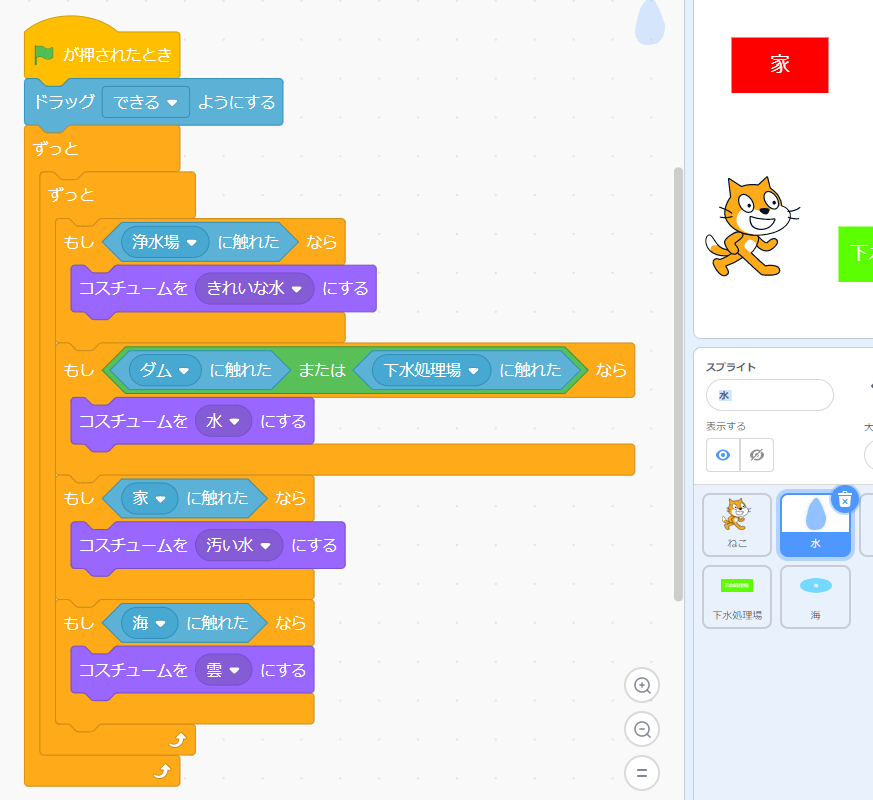Expand the 汚い水 costume dropdown

click(239, 546)
